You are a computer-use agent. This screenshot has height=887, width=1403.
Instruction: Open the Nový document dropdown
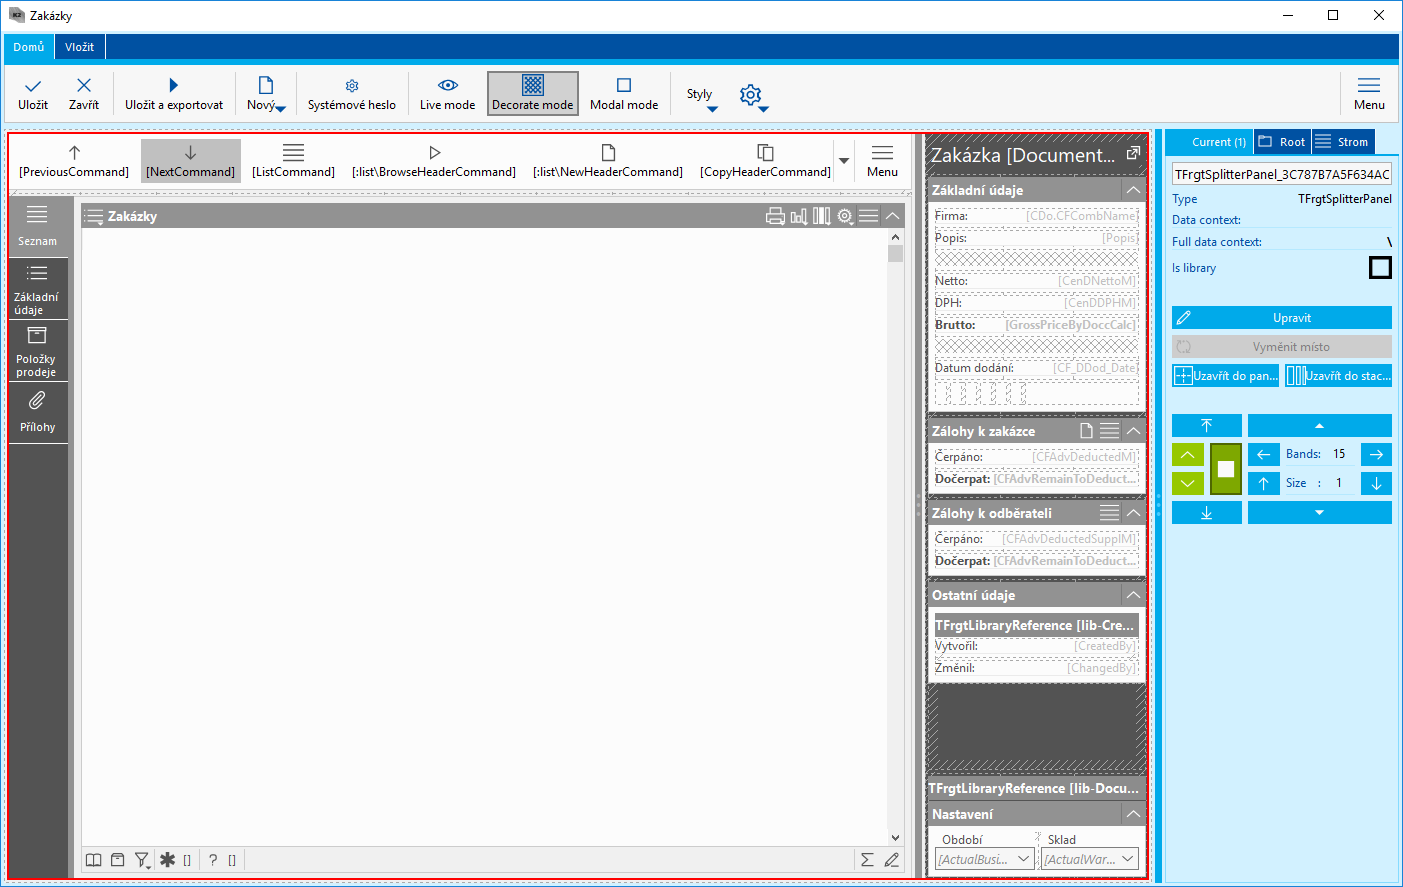266,93
